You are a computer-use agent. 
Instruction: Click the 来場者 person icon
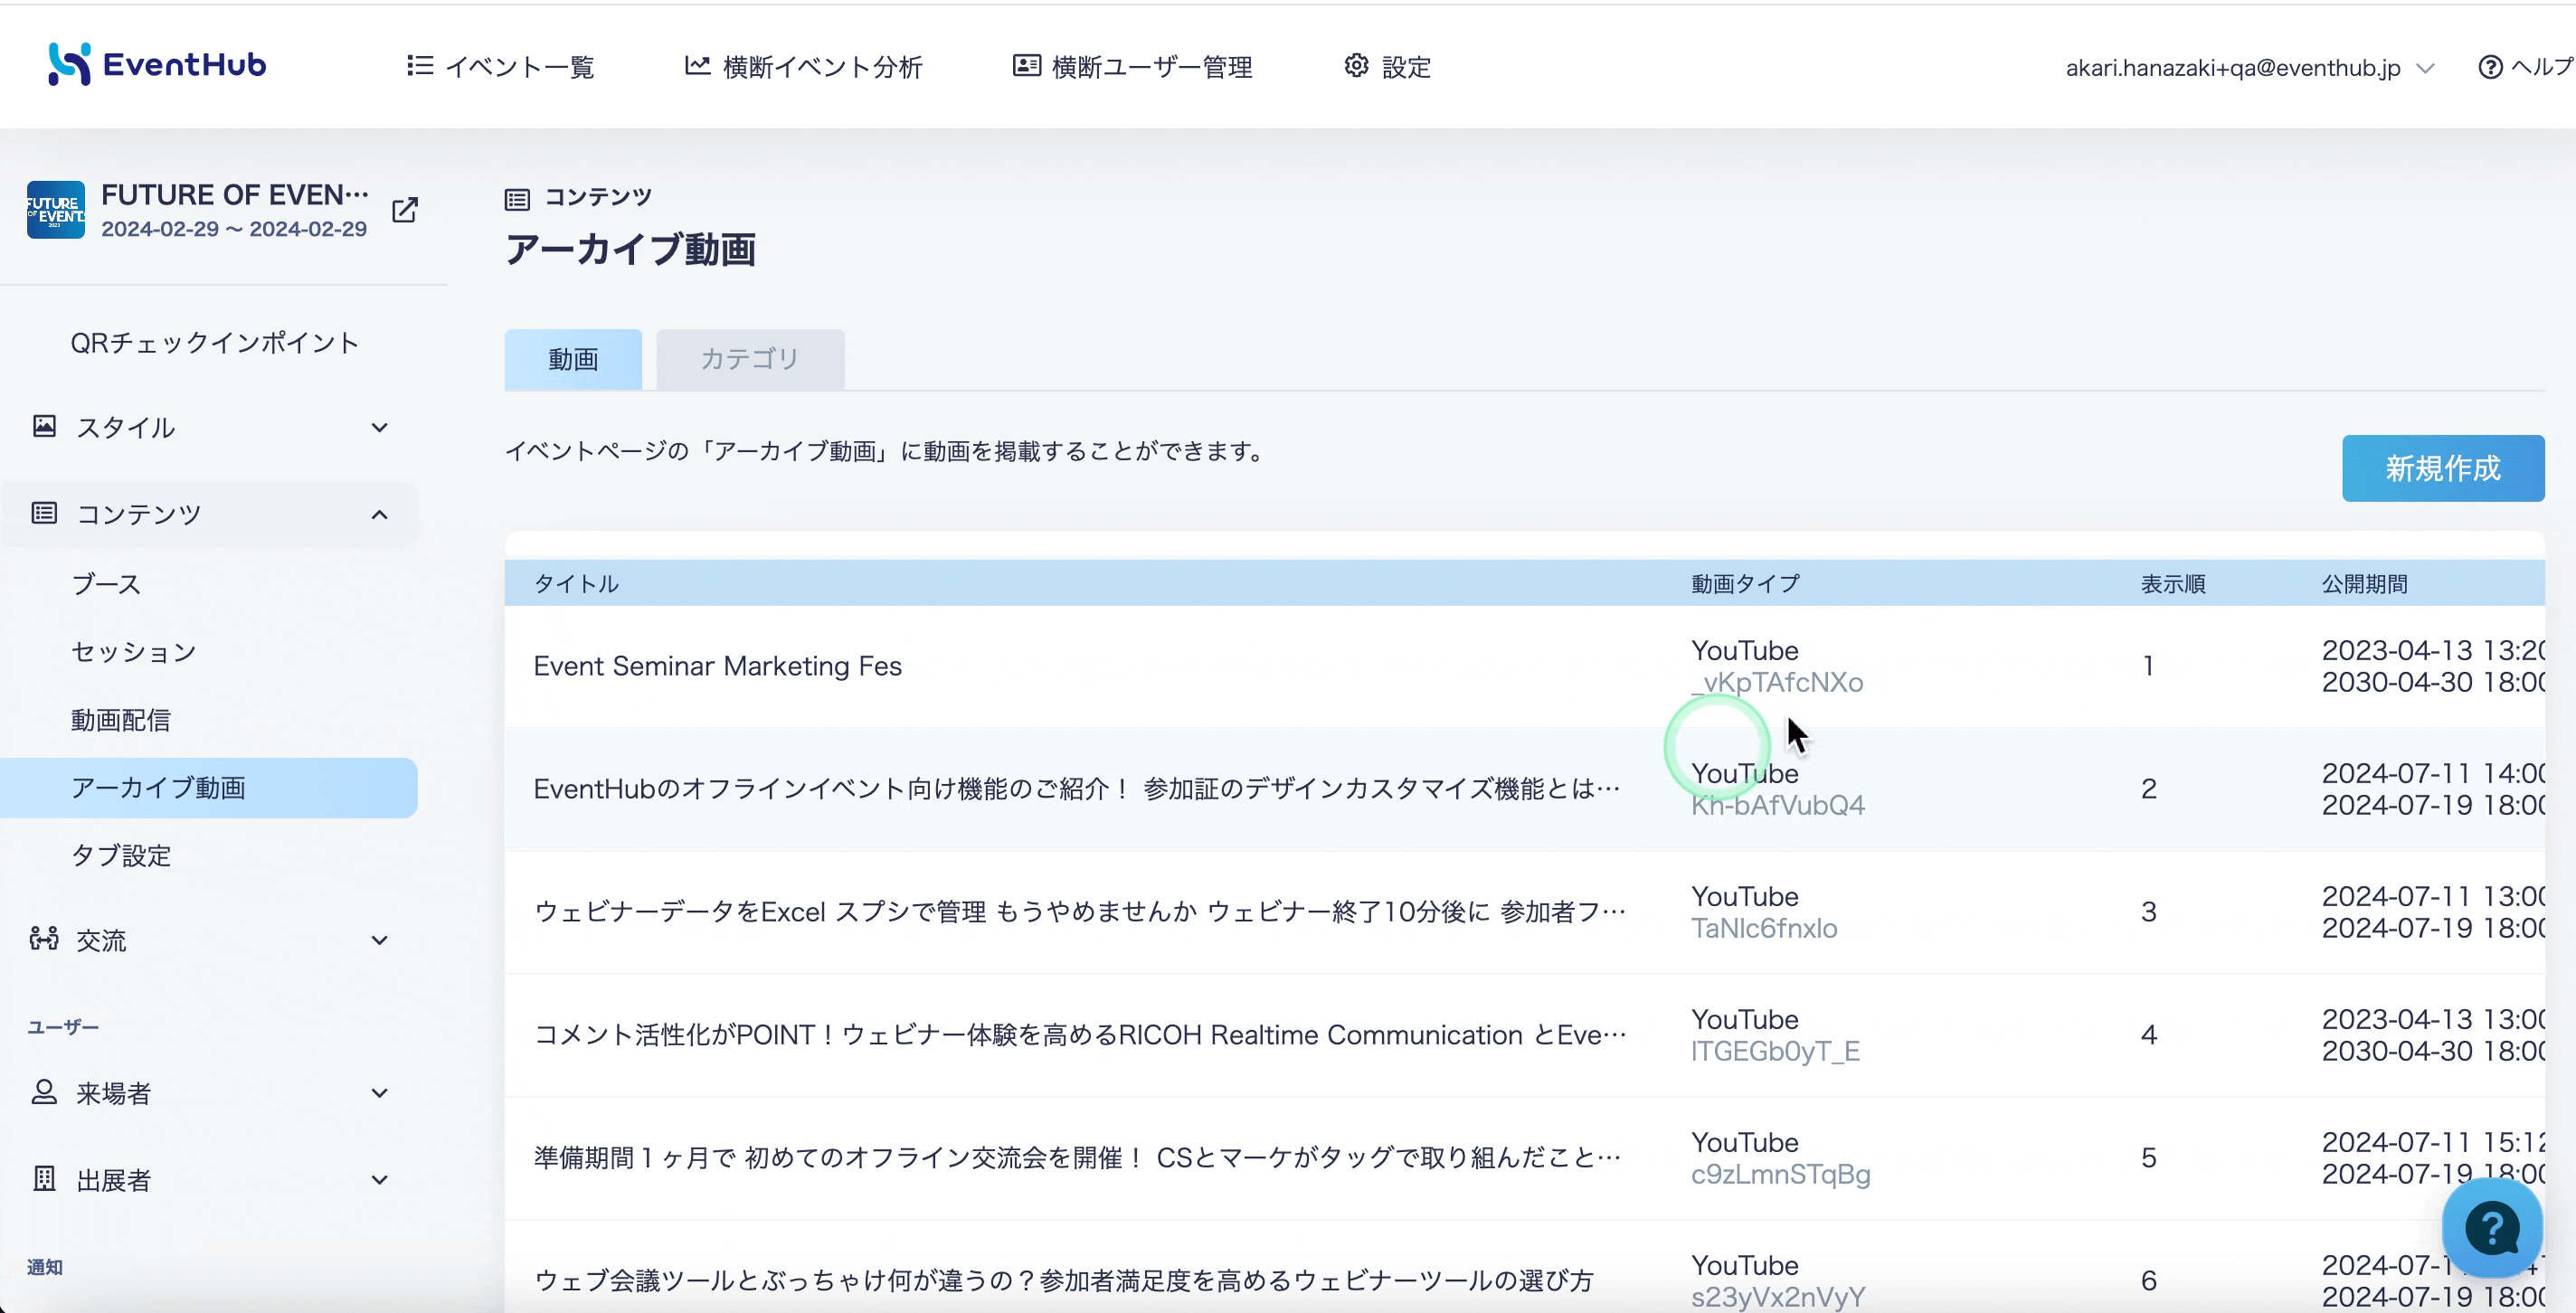click(x=44, y=1091)
